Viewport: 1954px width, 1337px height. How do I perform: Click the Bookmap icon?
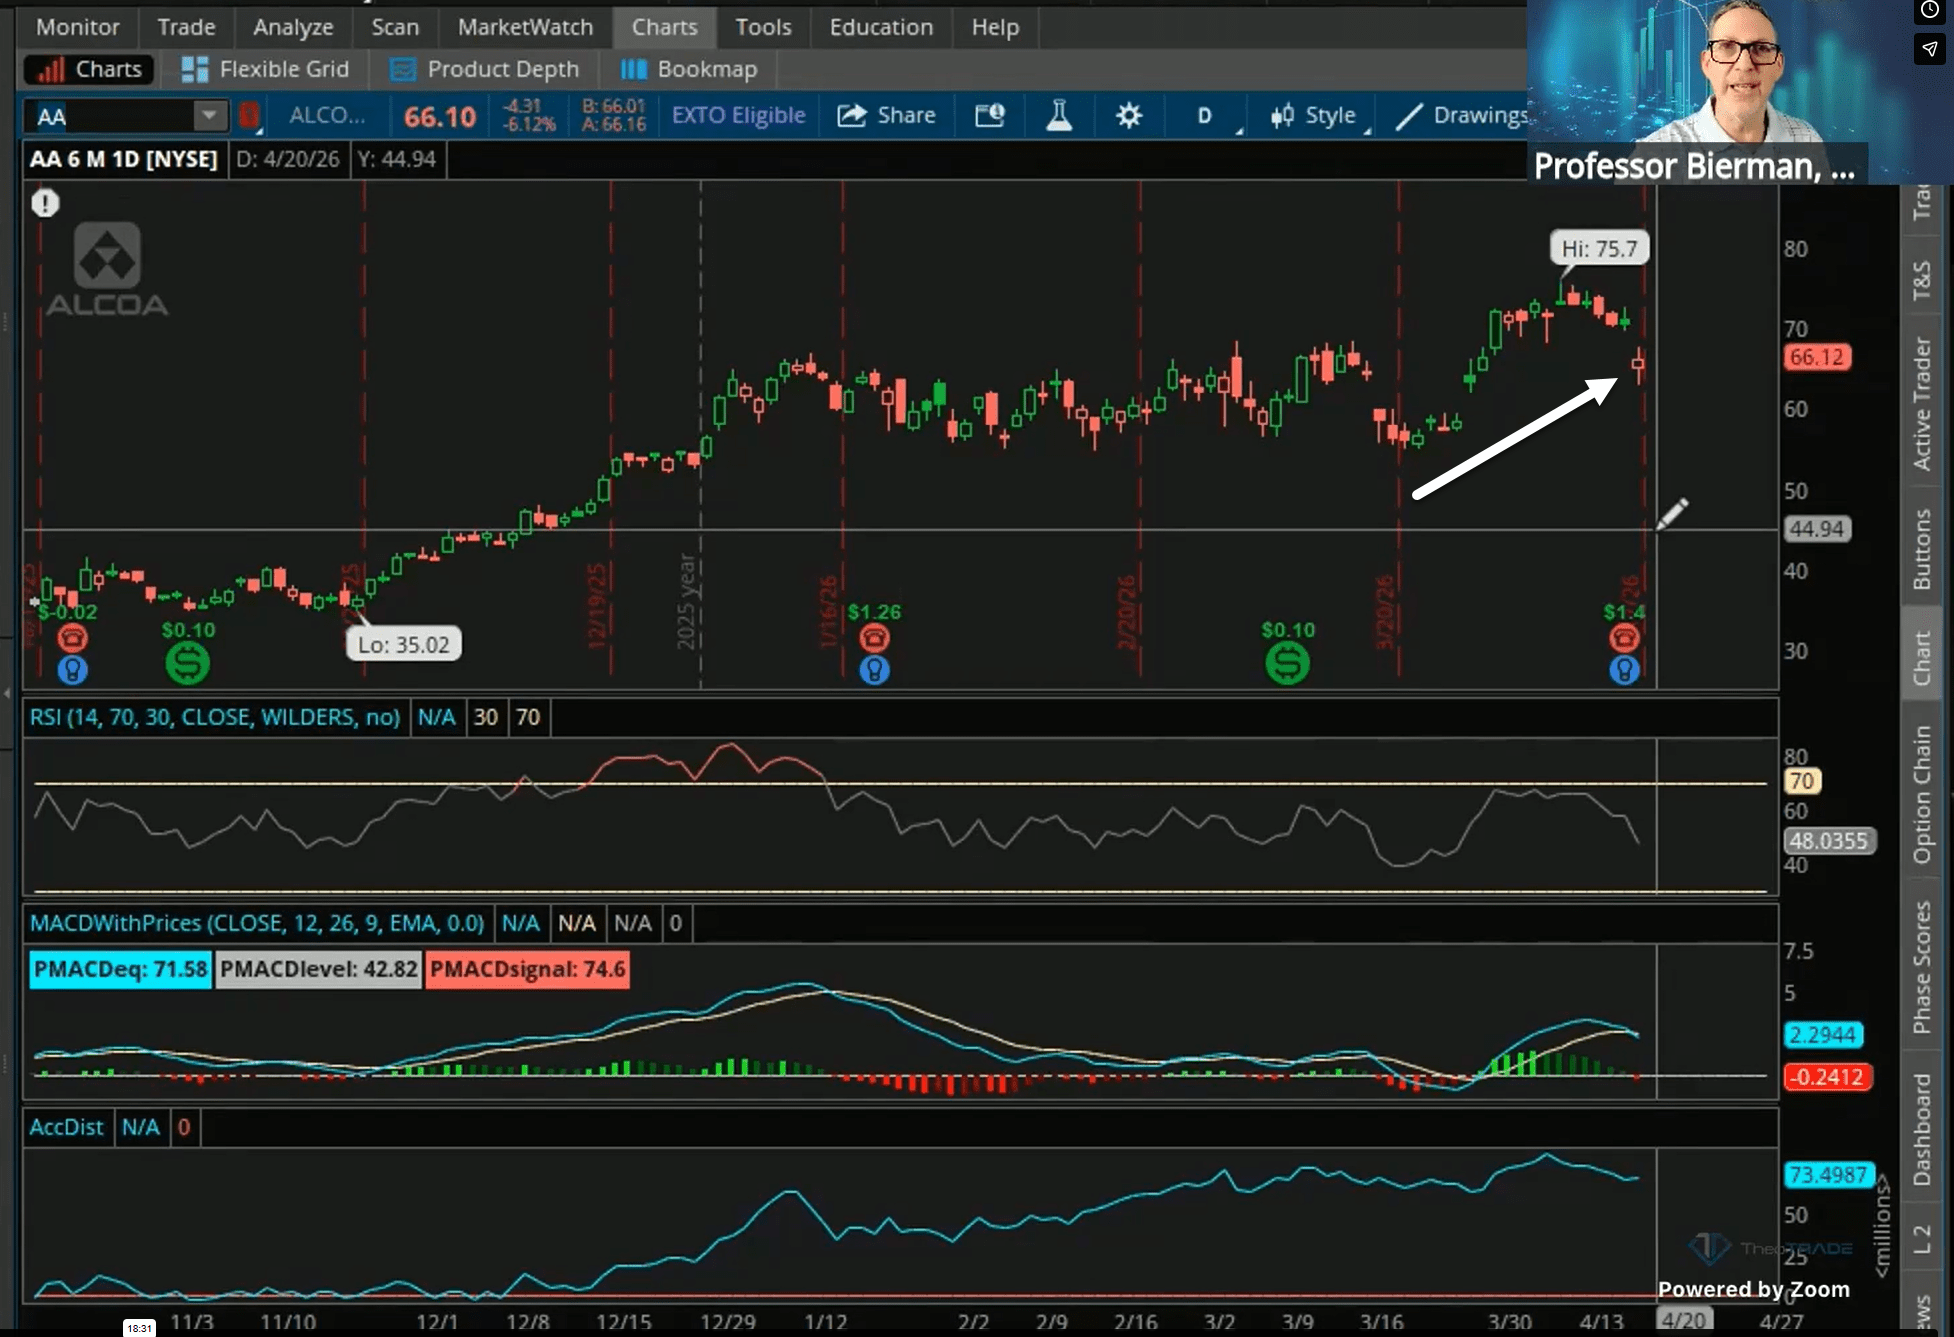click(x=633, y=69)
